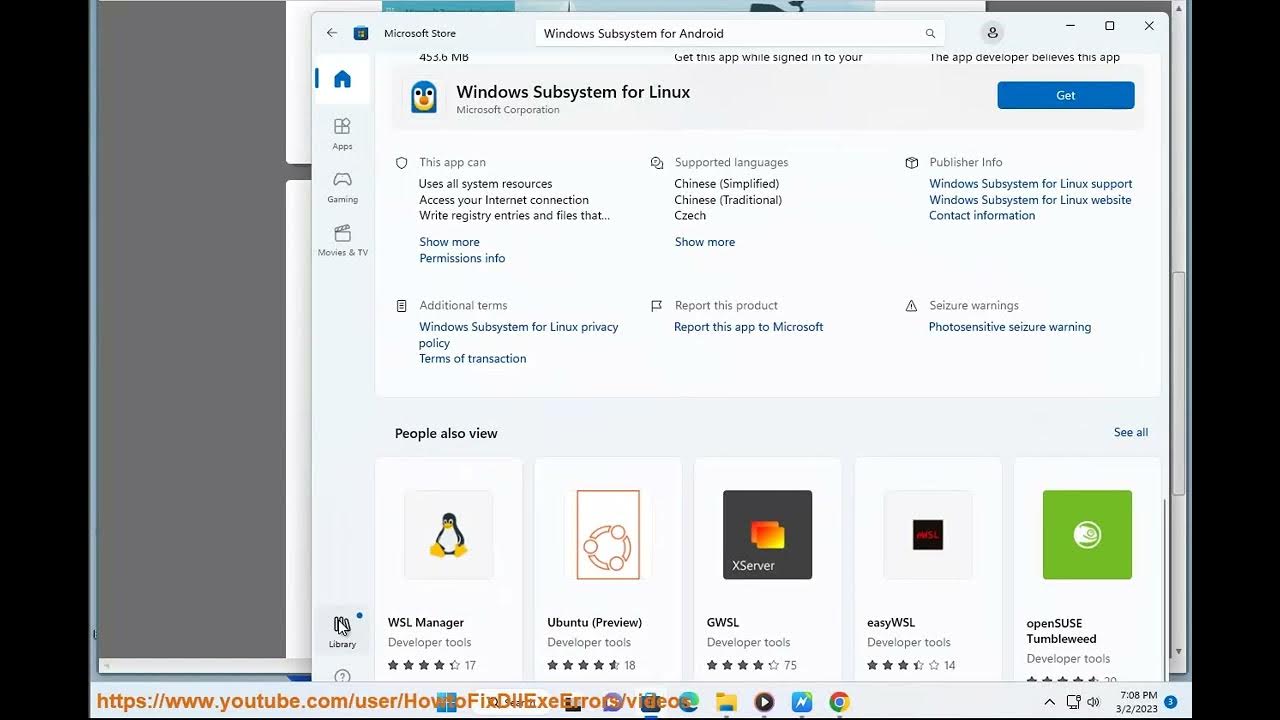Click the easyWSL title text
Image resolution: width=1280 pixels, height=720 pixels.
tap(891, 622)
